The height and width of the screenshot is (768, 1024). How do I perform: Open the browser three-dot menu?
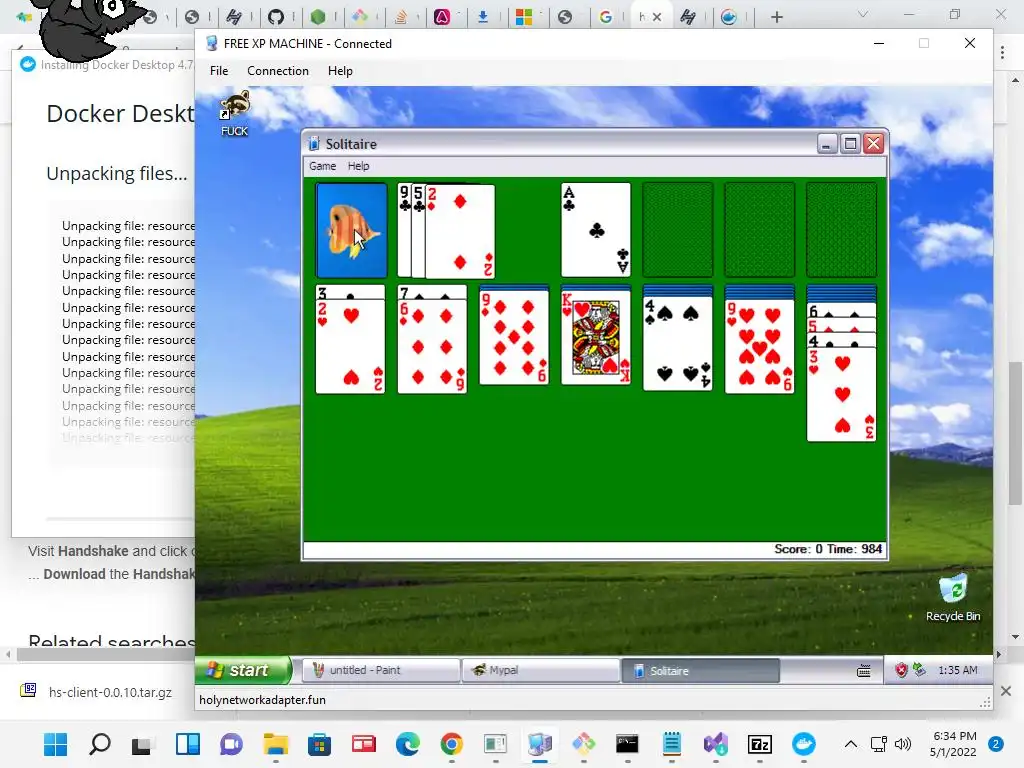tap(1002, 52)
